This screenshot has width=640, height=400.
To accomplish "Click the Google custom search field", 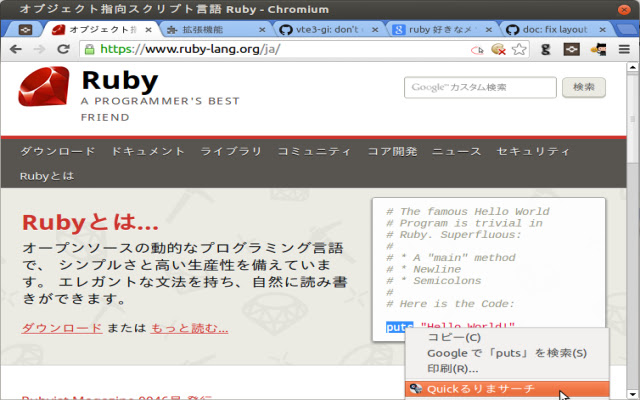I will (x=480, y=87).
